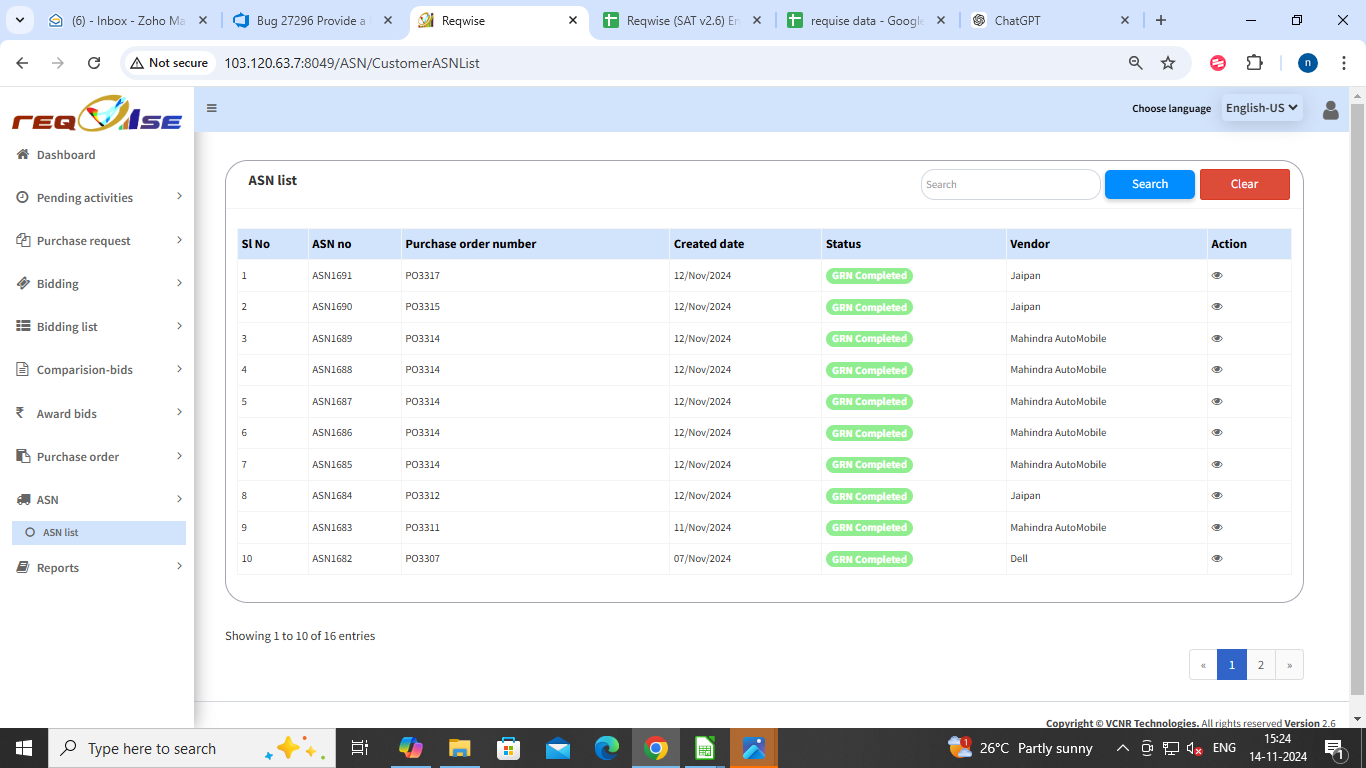
Task: Expand Purchase request menu chevron
Action: pyautogui.click(x=179, y=240)
